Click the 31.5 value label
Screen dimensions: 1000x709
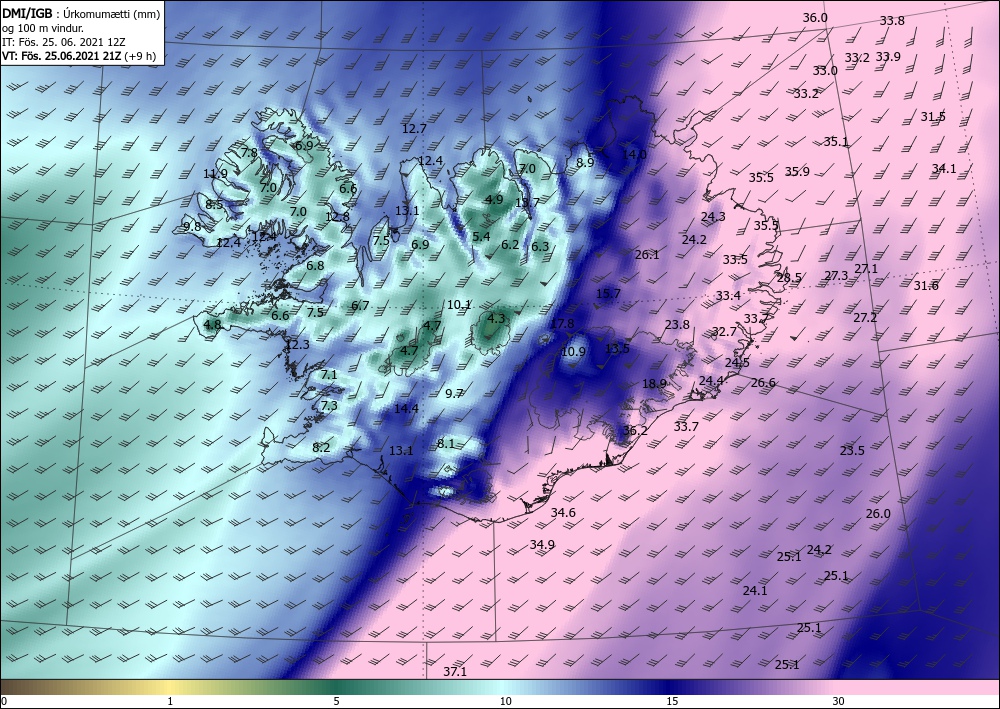pos(933,117)
